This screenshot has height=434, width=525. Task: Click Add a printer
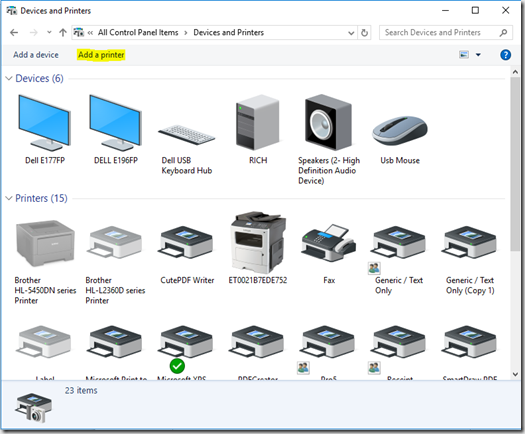101,55
